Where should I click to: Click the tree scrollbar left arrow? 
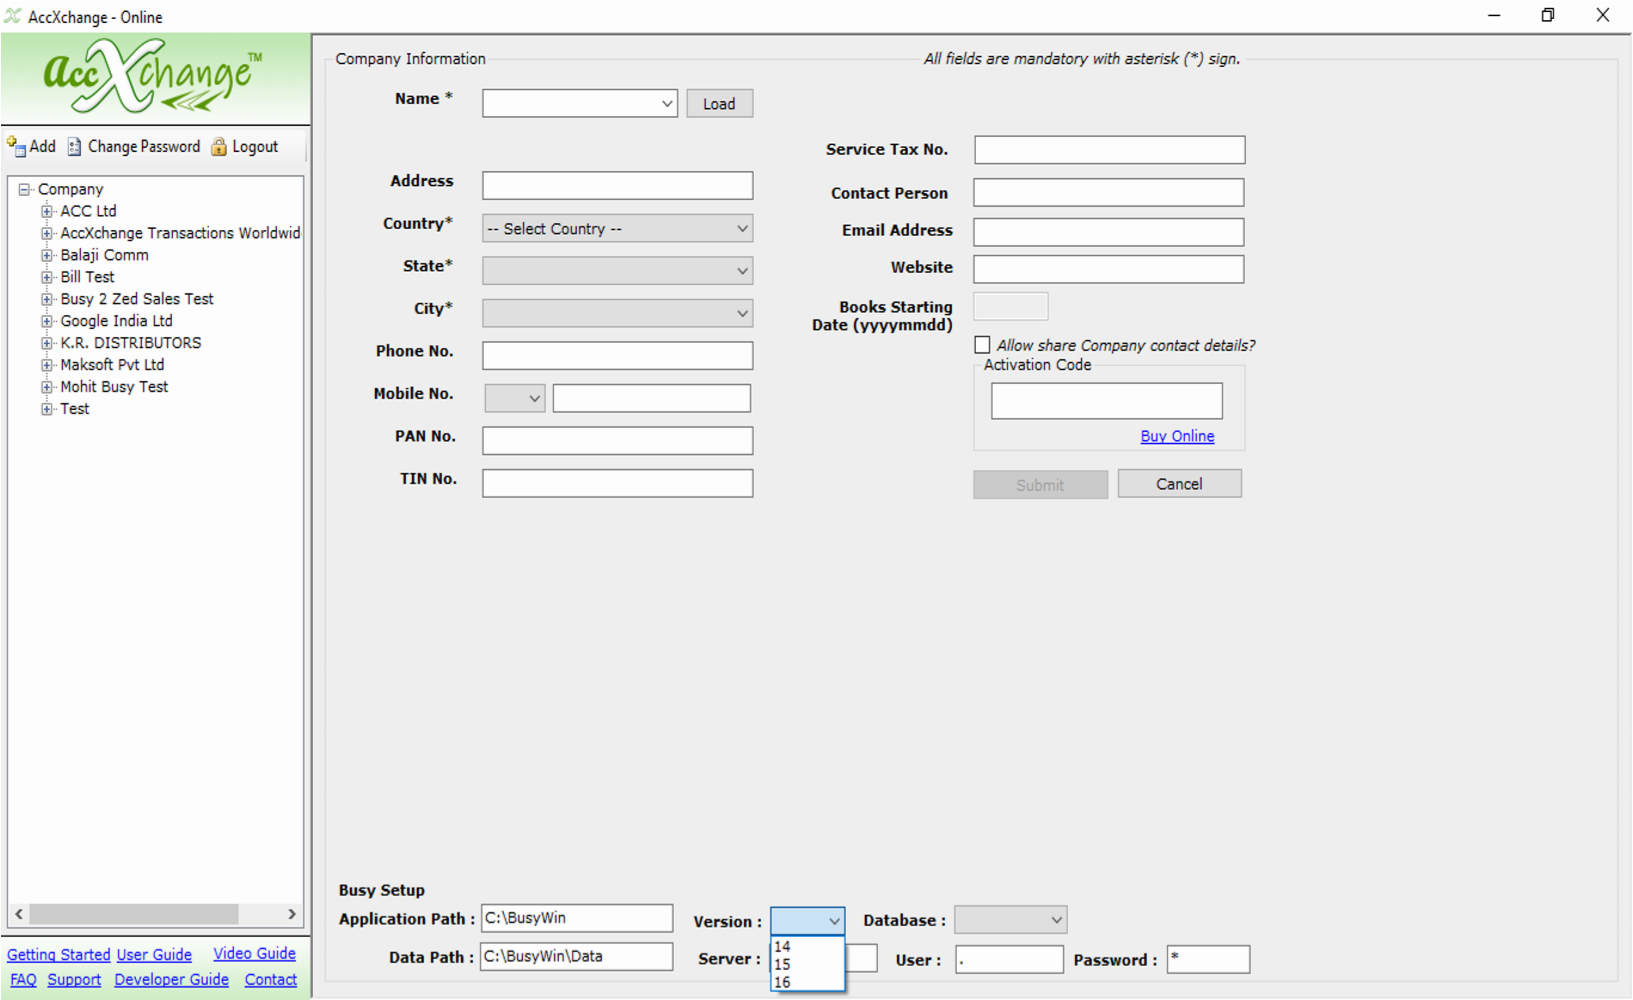click(x=19, y=914)
